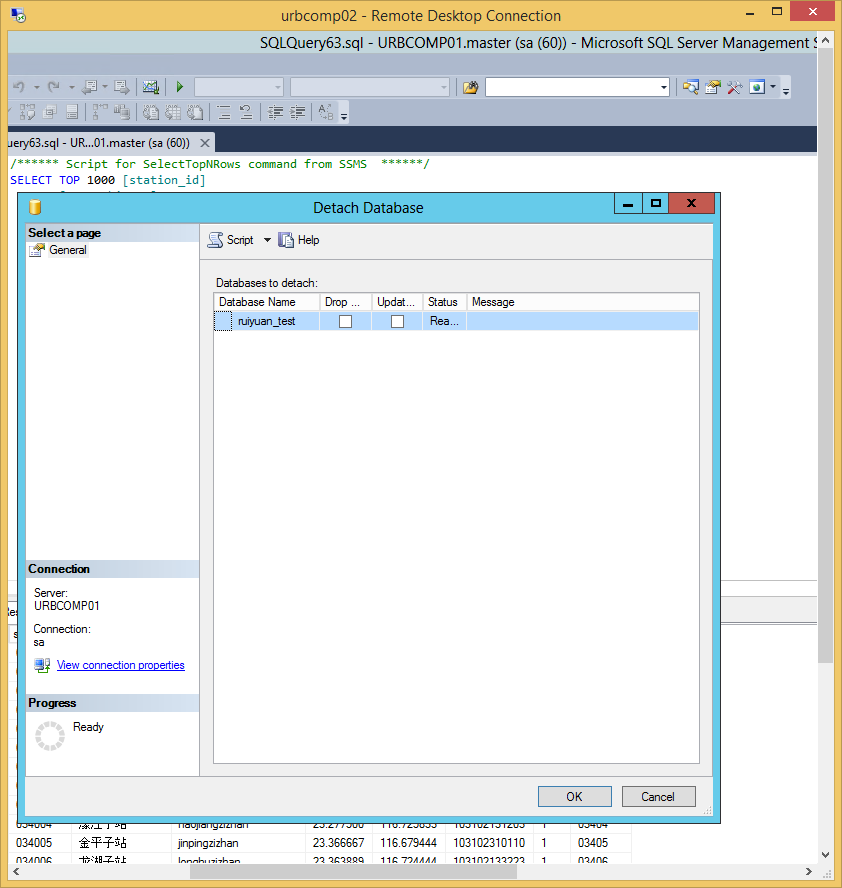The height and width of the screenshot is (888, 842).
Task: Open View connection properties link
Action: tap(120, 665)
